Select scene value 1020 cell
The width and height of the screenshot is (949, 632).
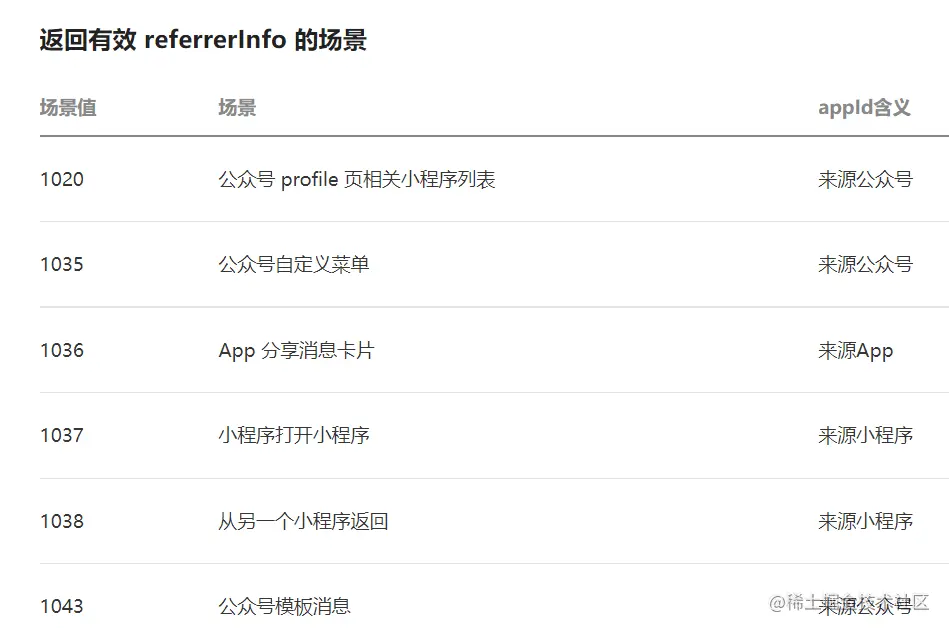[62, 180]
